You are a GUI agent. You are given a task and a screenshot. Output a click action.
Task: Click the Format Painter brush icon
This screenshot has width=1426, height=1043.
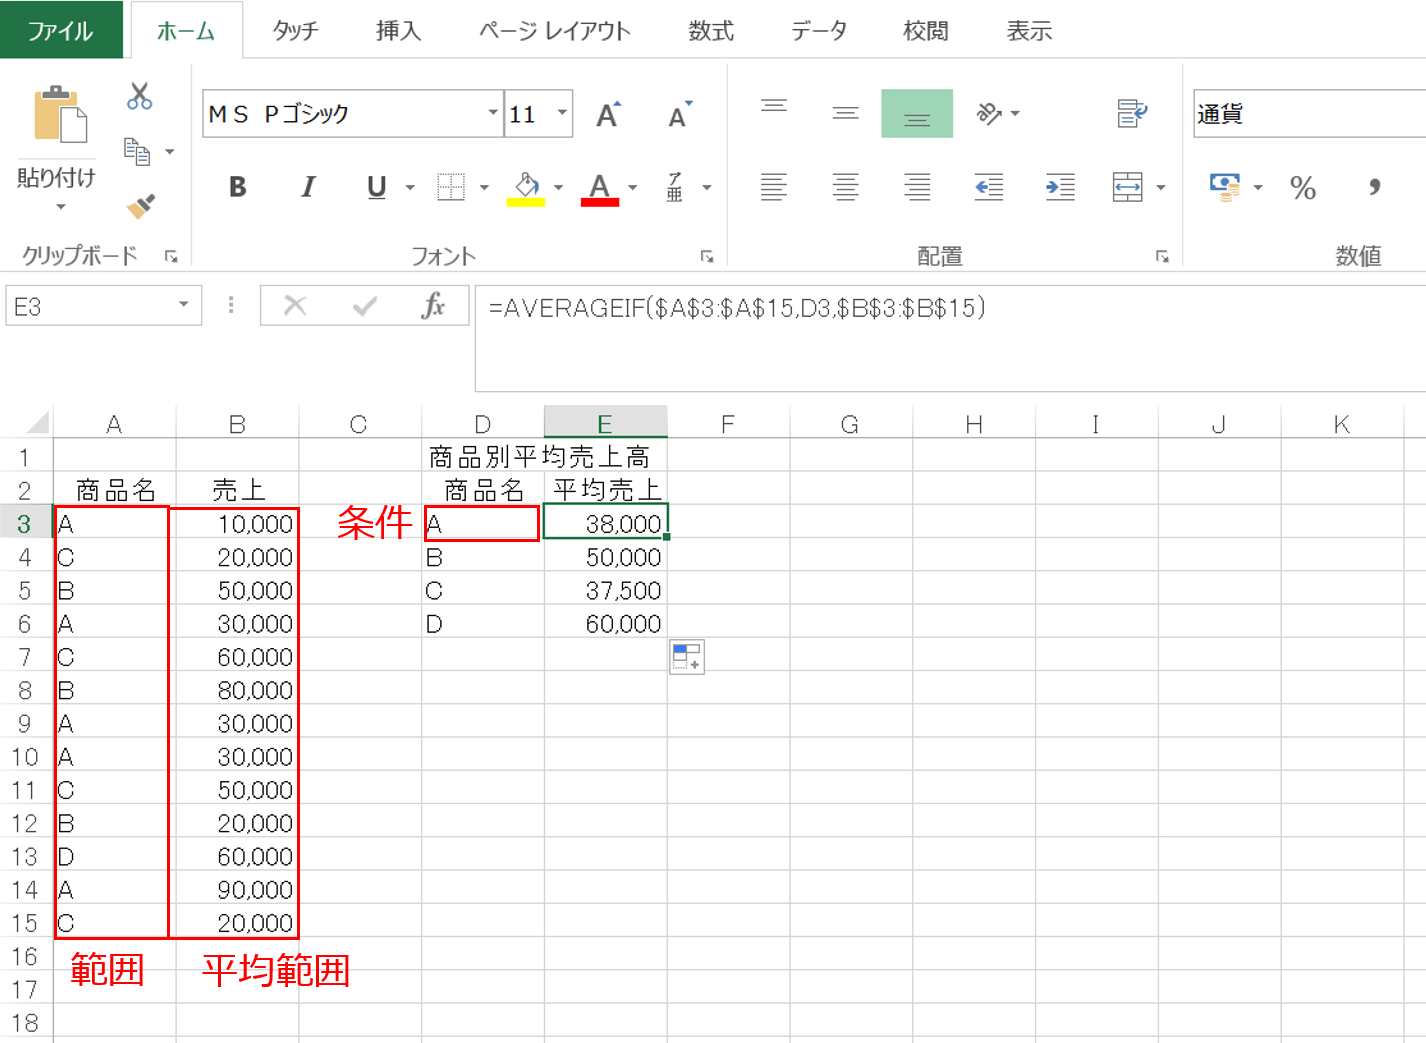(140, 206)
